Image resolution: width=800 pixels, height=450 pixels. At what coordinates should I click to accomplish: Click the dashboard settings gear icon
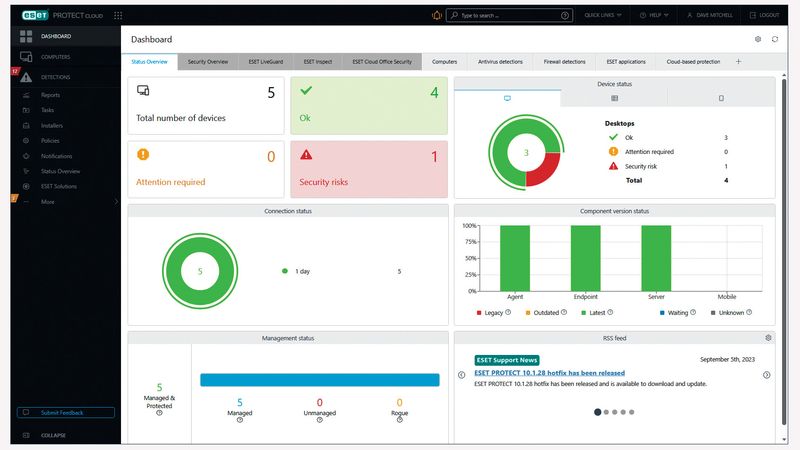[758, 39]
